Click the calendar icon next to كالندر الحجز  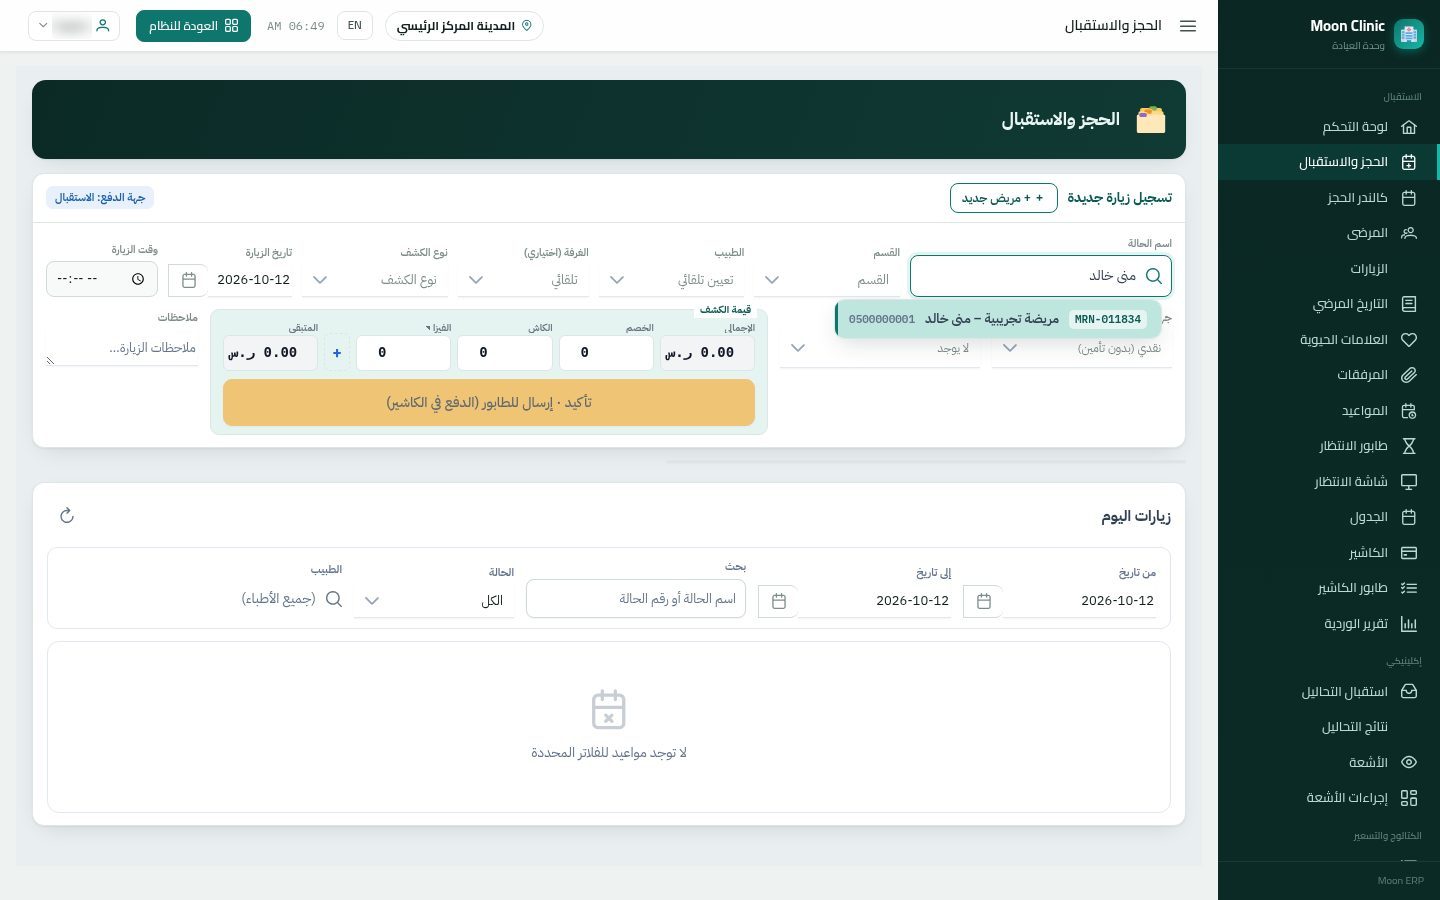(x=1409, y=198)
